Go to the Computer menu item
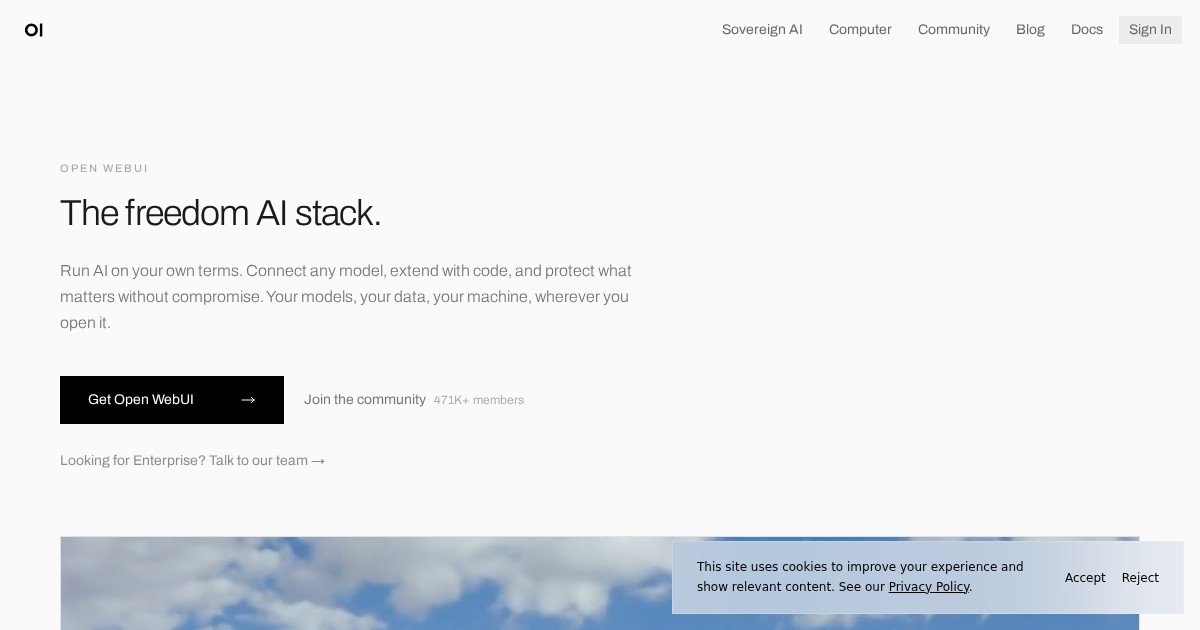This screenshot has width=1200, height=630. 860,30
